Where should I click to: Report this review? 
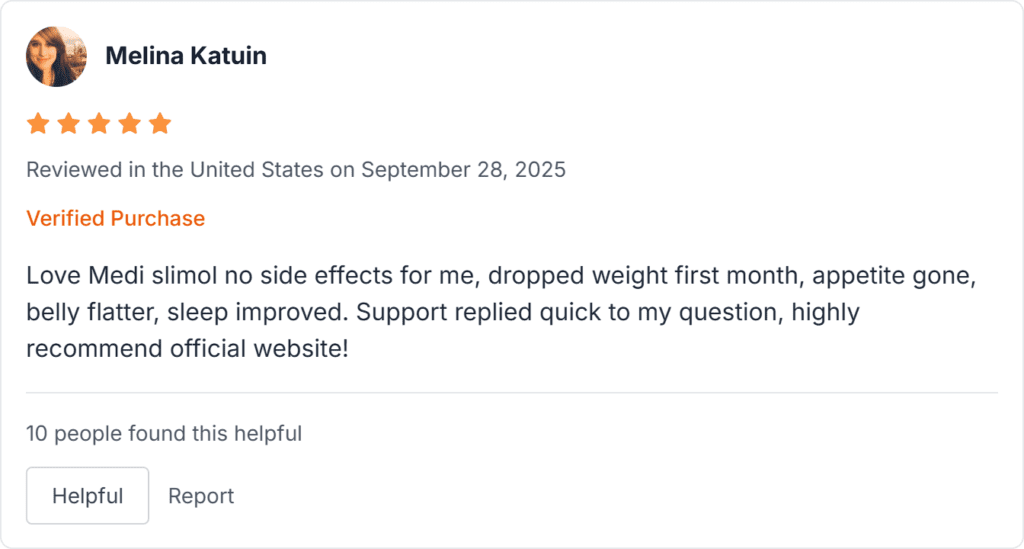pos(201,496)
